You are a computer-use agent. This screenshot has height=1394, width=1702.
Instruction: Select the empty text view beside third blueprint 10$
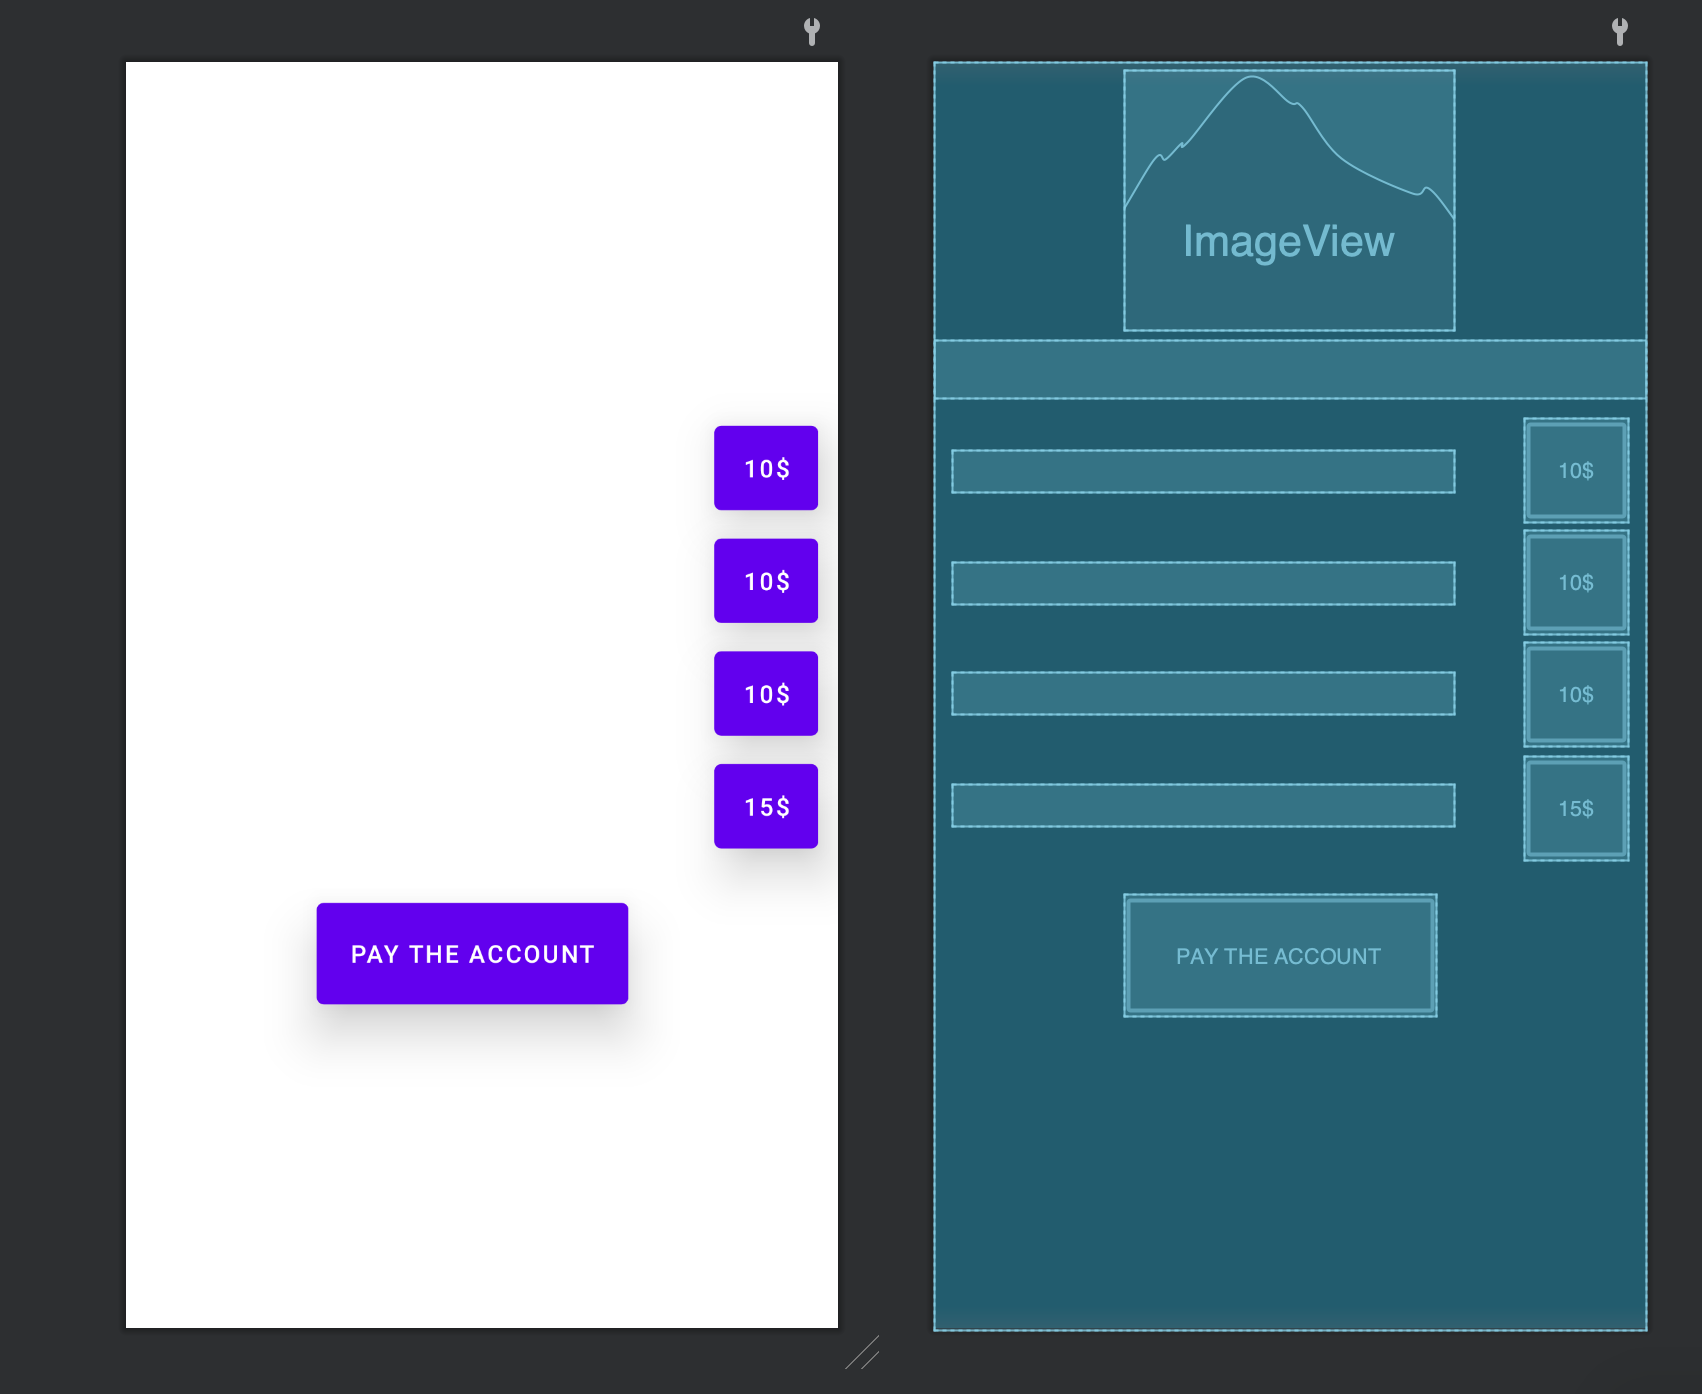1203,693
